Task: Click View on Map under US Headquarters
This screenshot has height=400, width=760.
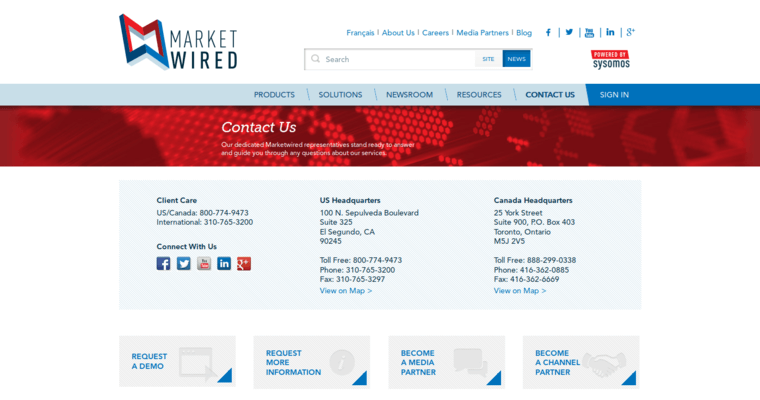Action: (346, 290)
